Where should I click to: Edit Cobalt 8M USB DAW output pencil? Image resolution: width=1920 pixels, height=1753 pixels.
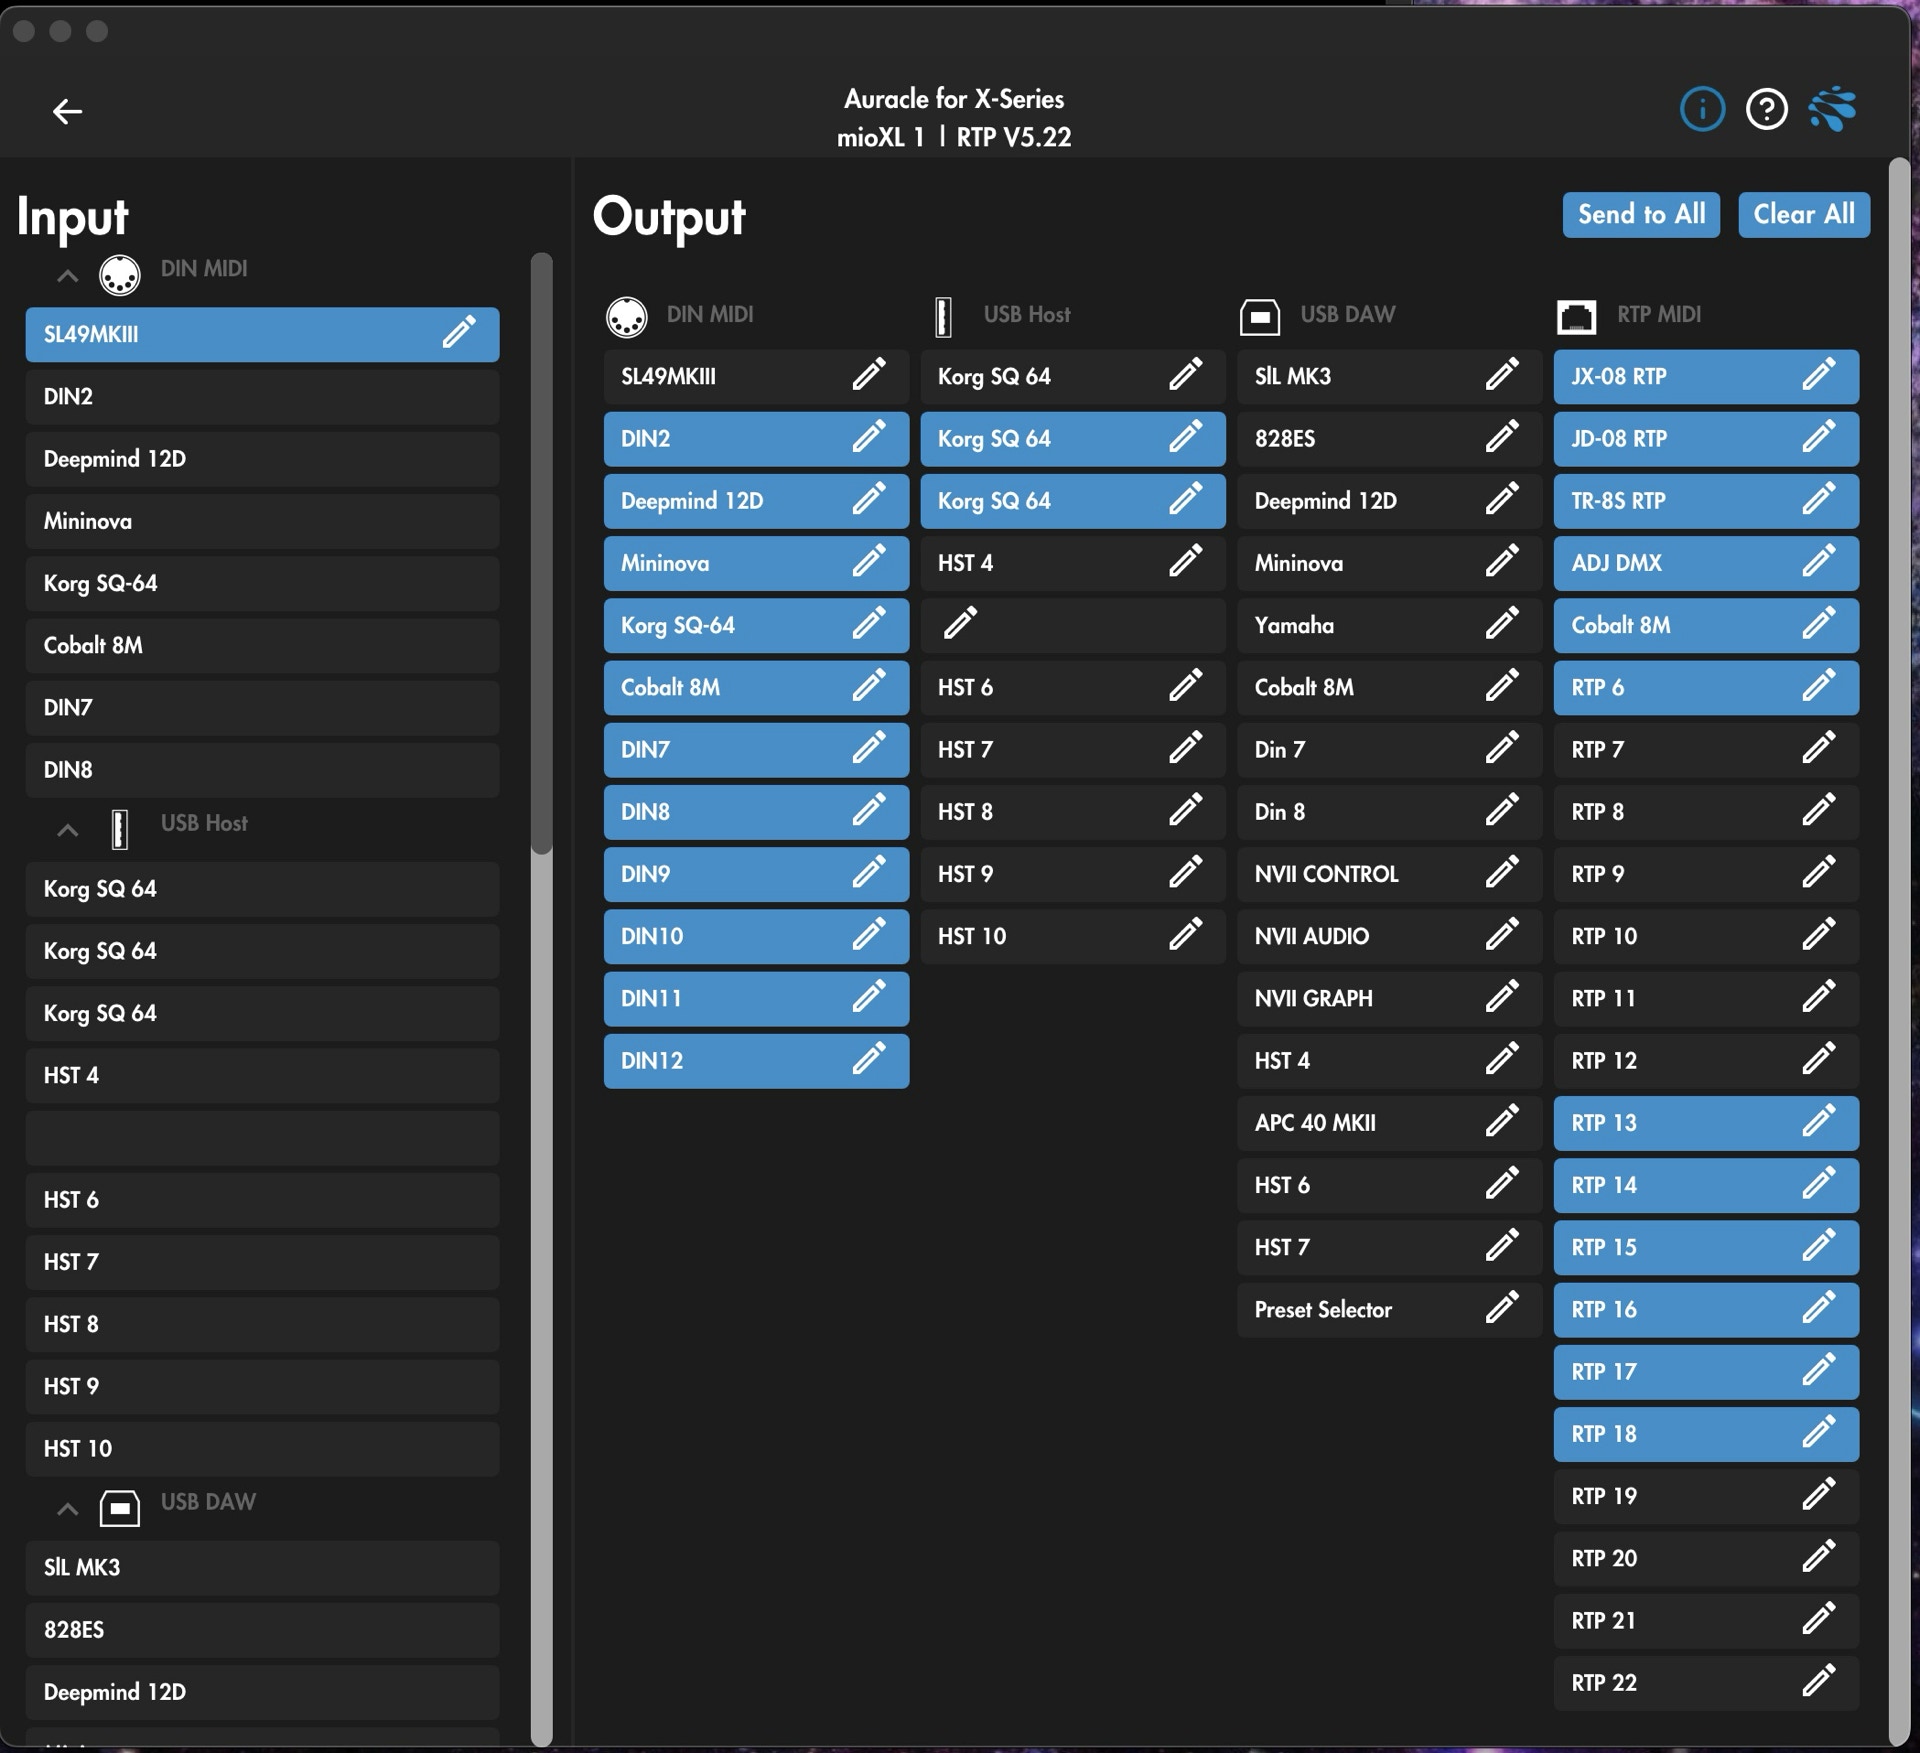click(1502, 685)
